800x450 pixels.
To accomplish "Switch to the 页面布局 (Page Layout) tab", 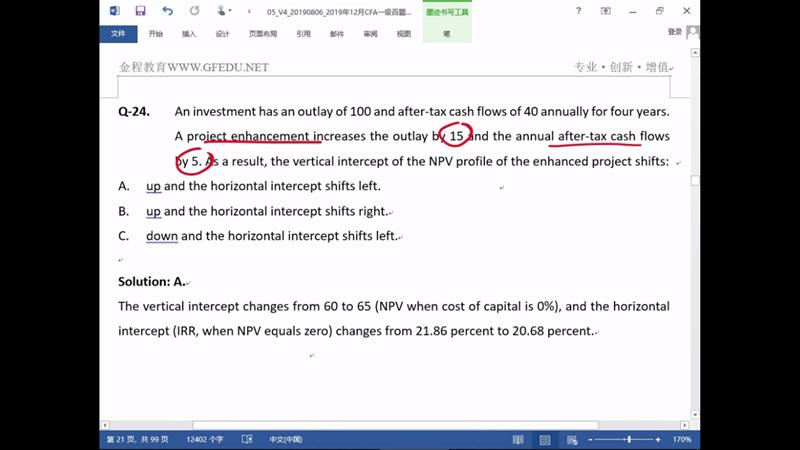I will pos(263,34).
